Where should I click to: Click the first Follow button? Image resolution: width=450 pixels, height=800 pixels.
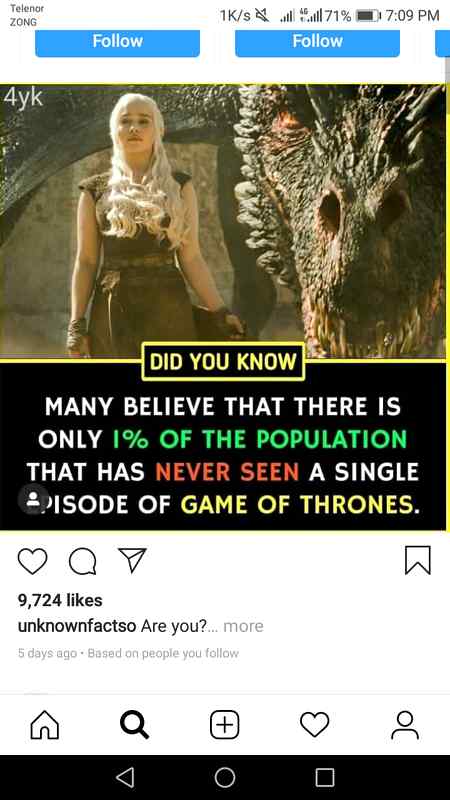click(x=117, y=42)
